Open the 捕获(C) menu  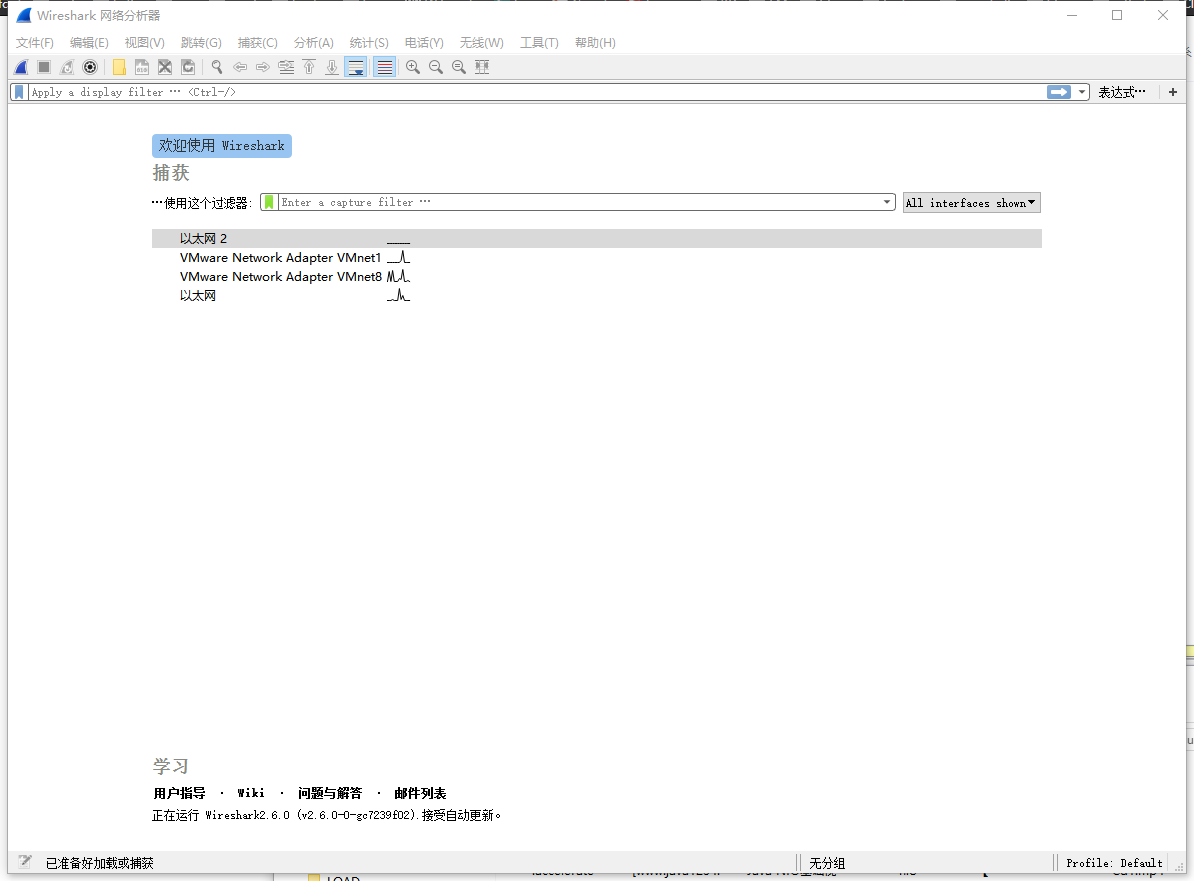(x=257, y=43)
